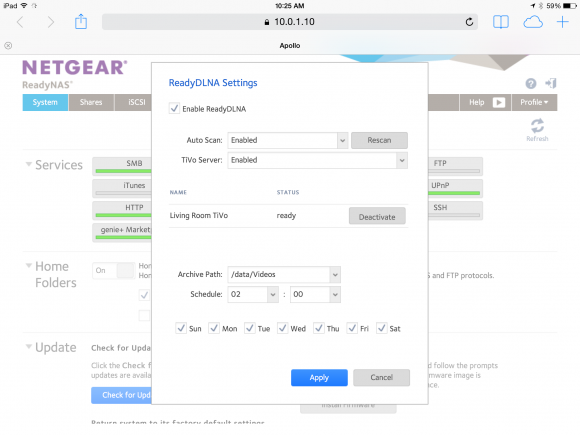Click the SMB service button

[122, 165]
